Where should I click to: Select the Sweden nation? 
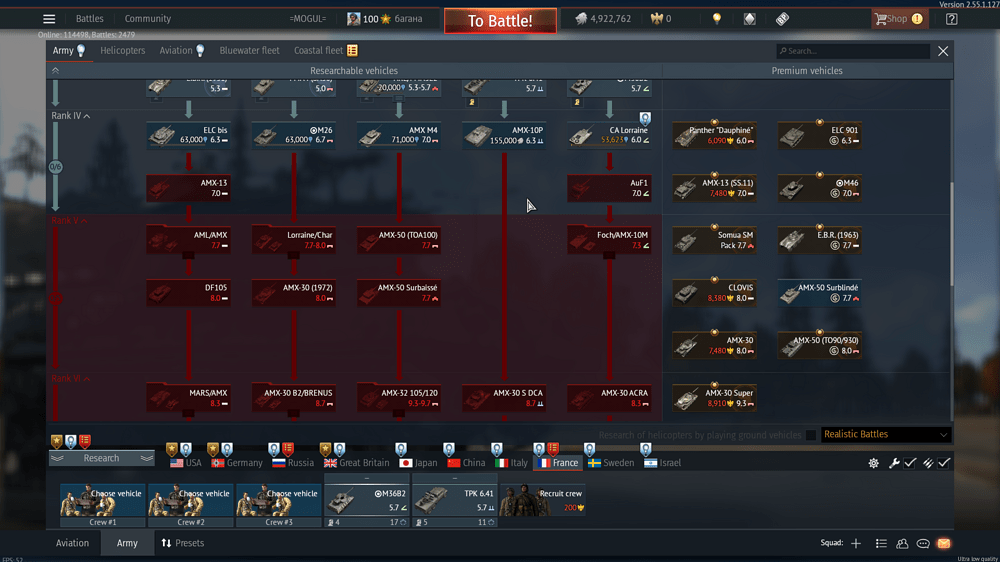point(611,463)
